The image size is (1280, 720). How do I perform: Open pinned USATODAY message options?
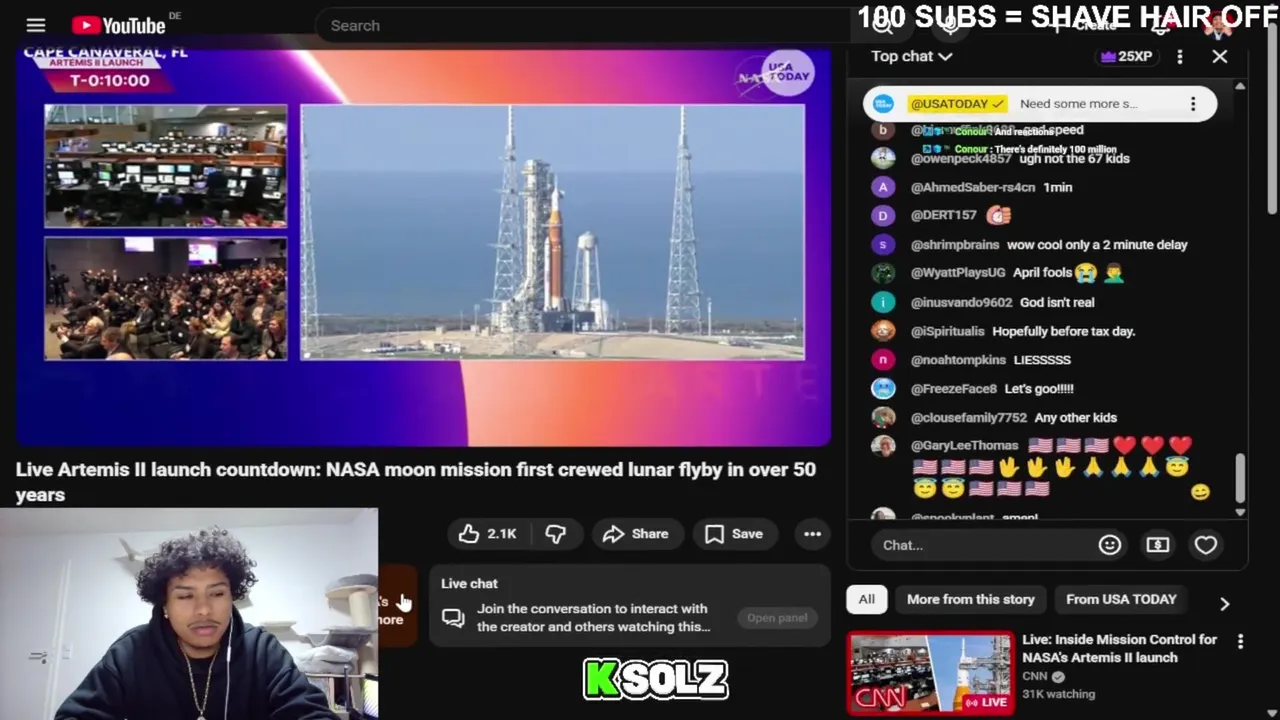pyautogui.click(x=1193, y=104)
